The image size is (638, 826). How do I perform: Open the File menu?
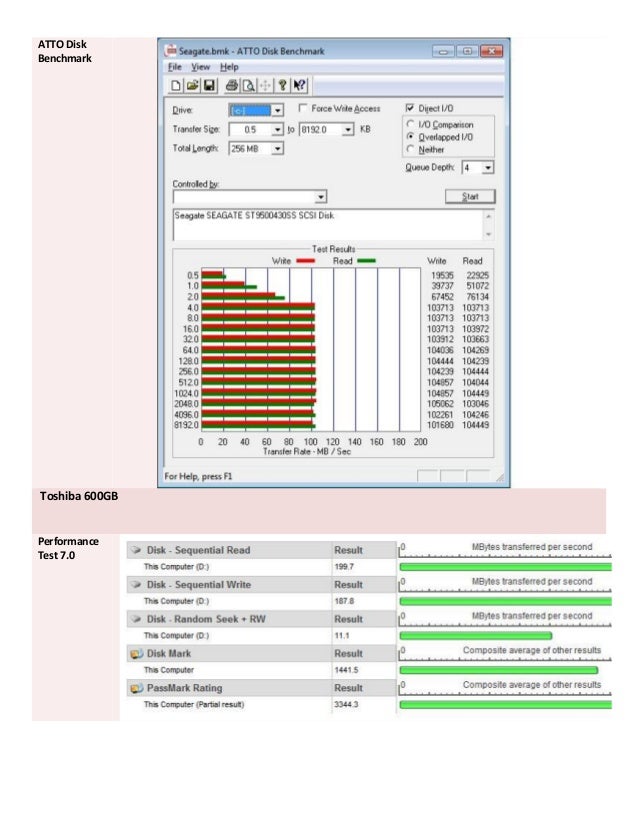pyautogui.click(x=174, y=67)
